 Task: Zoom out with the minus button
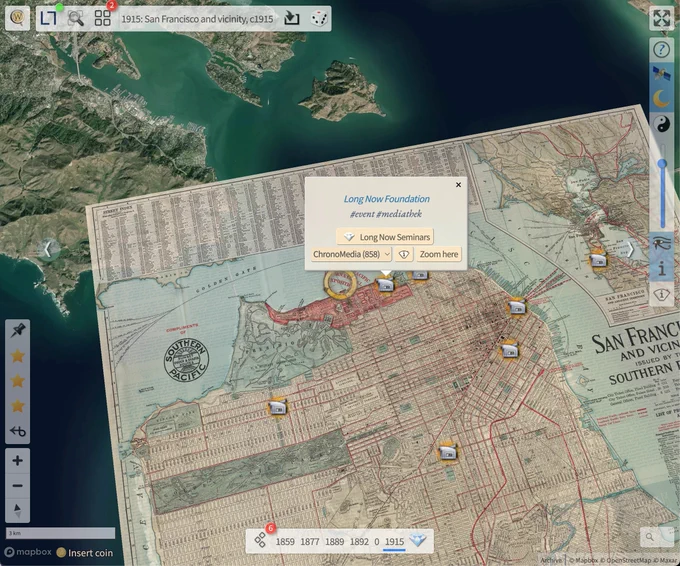(x=17, y=485)
